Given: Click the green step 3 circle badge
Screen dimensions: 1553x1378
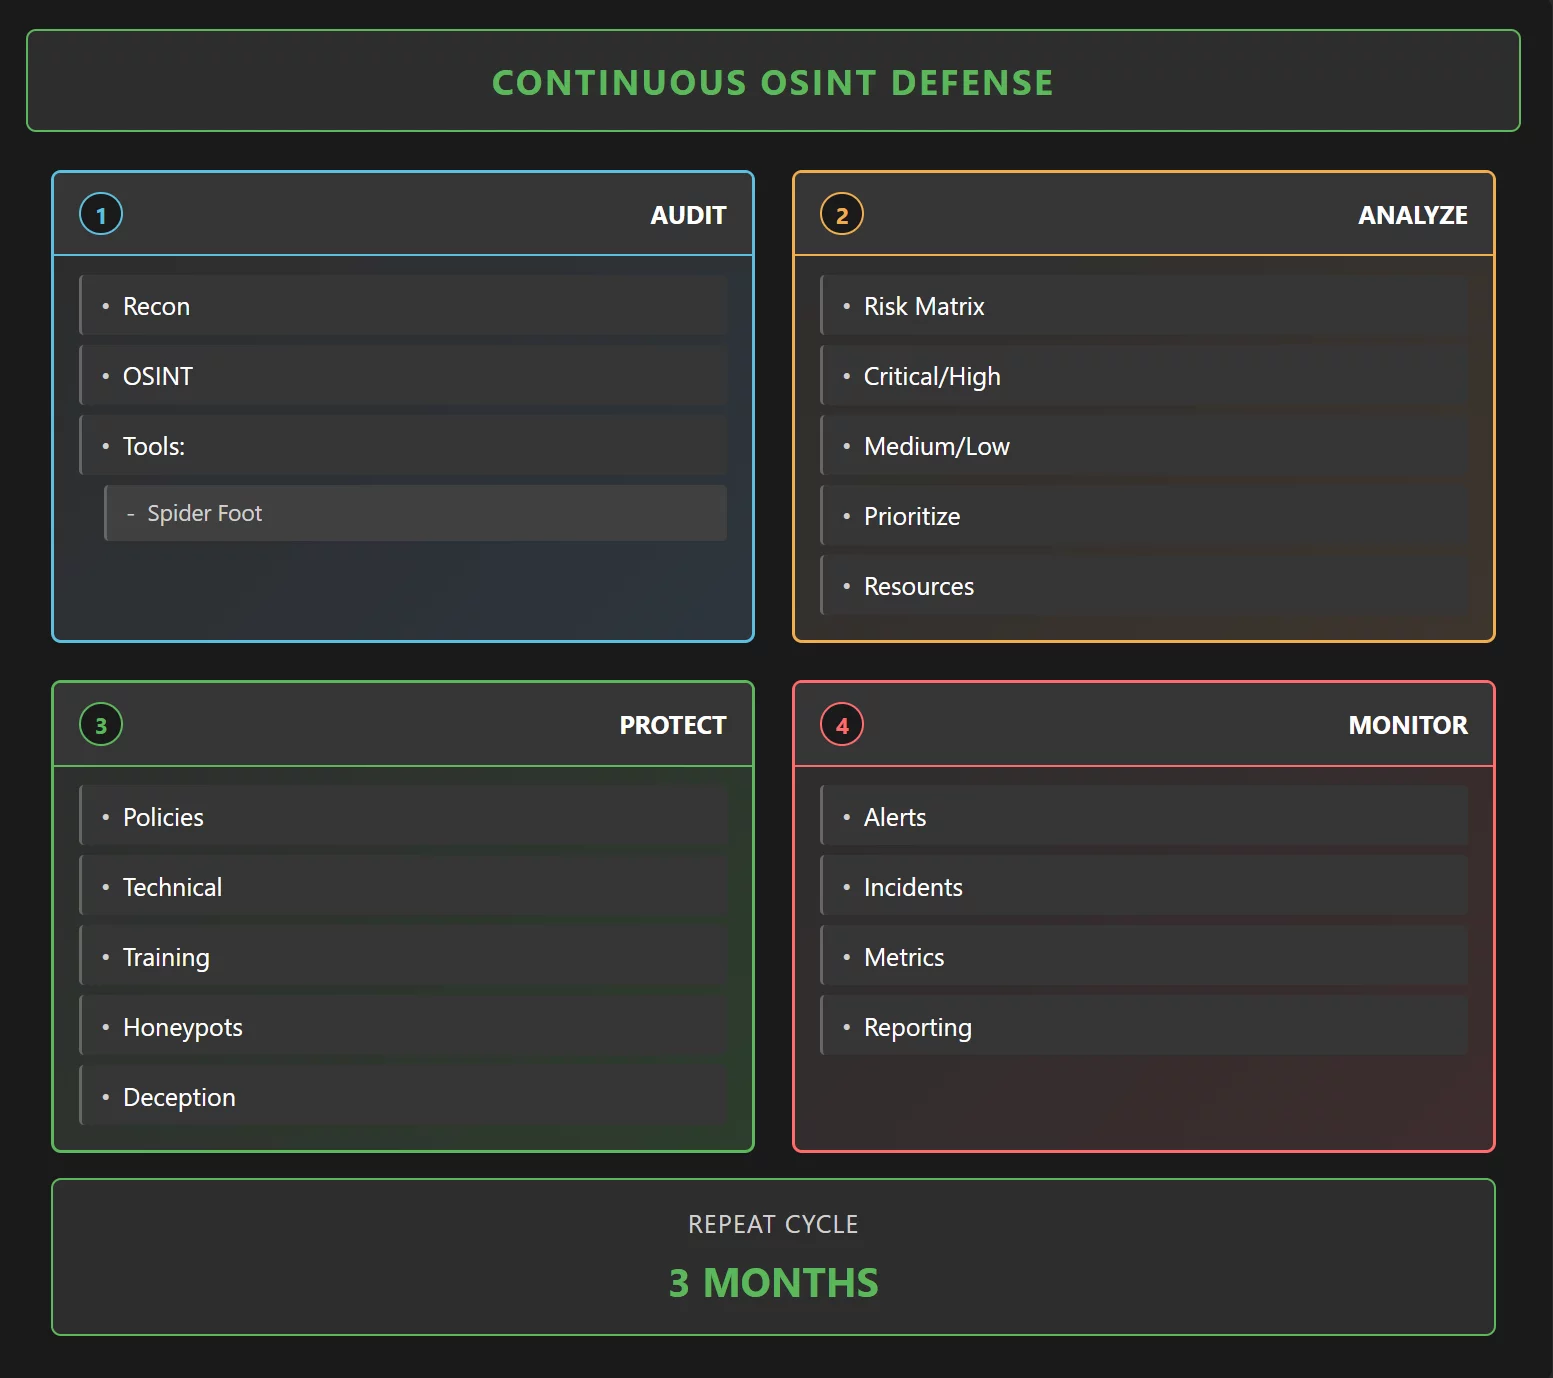Looking at the screenshot, I should [101, 725].
